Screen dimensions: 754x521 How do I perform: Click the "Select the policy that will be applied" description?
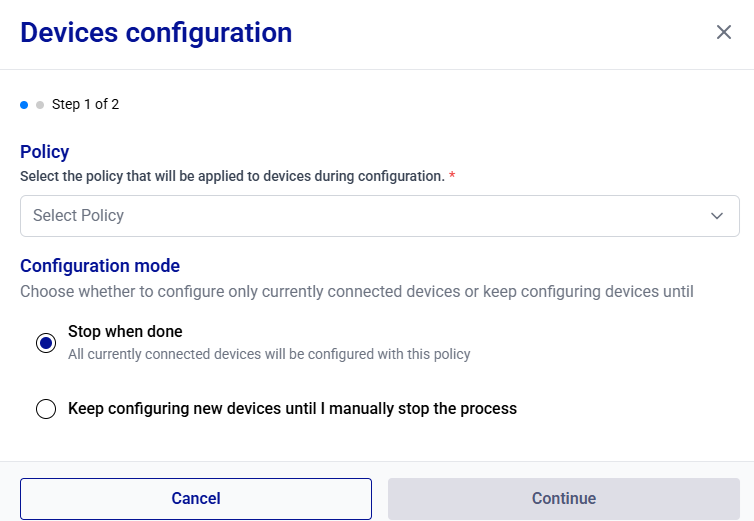pyautogui.click(x=232, y=176)
